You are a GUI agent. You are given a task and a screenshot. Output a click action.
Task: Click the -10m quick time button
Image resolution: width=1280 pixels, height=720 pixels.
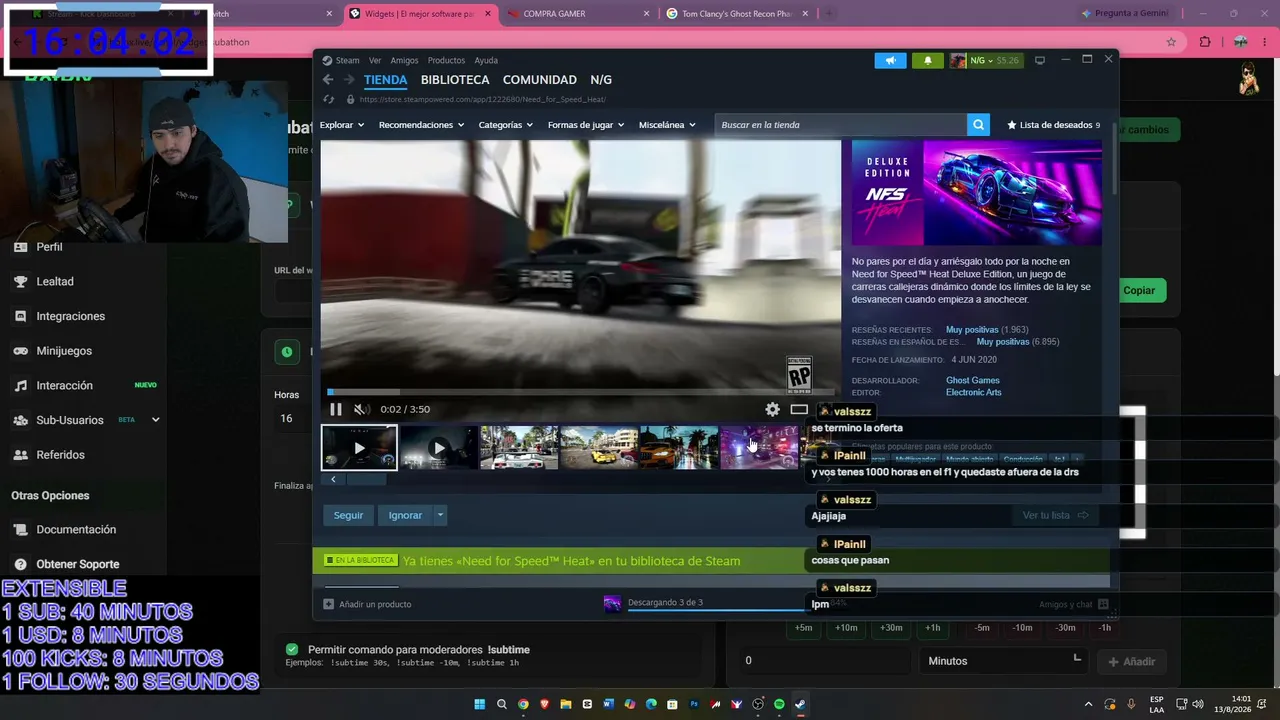point(1022,628)
